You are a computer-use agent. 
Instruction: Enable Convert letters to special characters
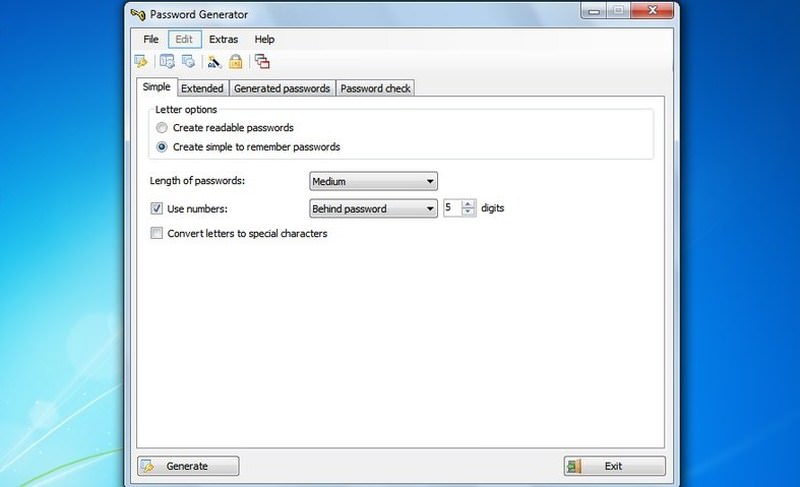[157, 234]
